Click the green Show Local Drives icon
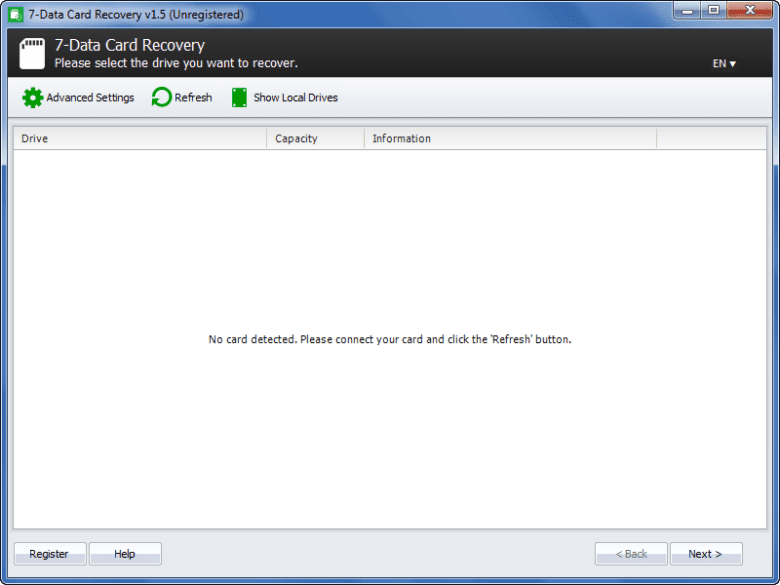The height and width of the screenshot is (585, 780). tap(239, 98)
